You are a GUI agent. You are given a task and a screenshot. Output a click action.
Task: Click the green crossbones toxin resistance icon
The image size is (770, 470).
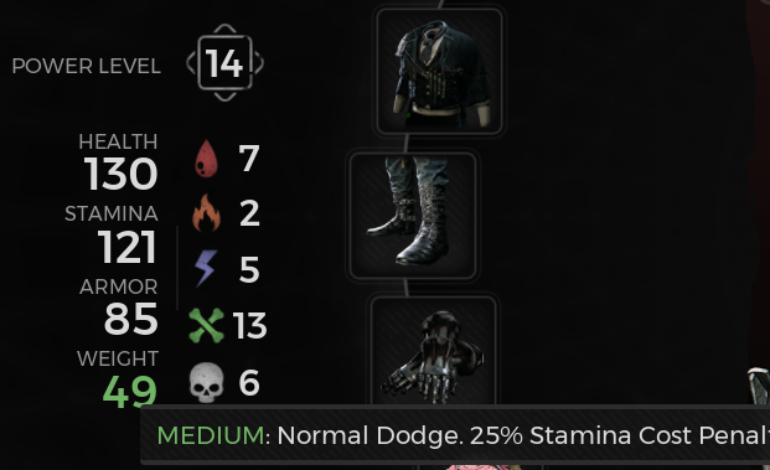[x=206, y=325]
